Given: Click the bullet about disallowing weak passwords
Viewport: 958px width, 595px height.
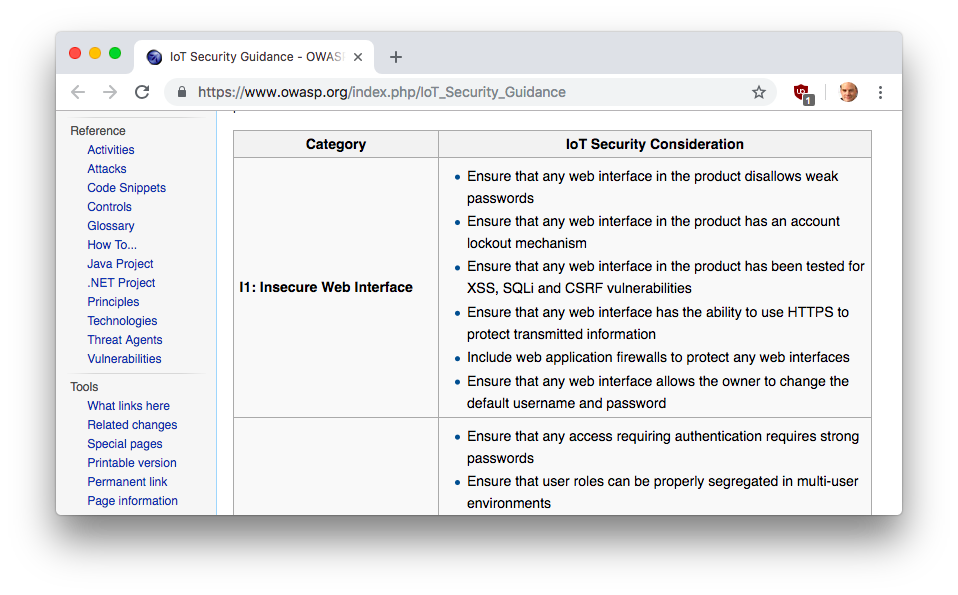Looking at the screenshot, I should pos(653,187).
